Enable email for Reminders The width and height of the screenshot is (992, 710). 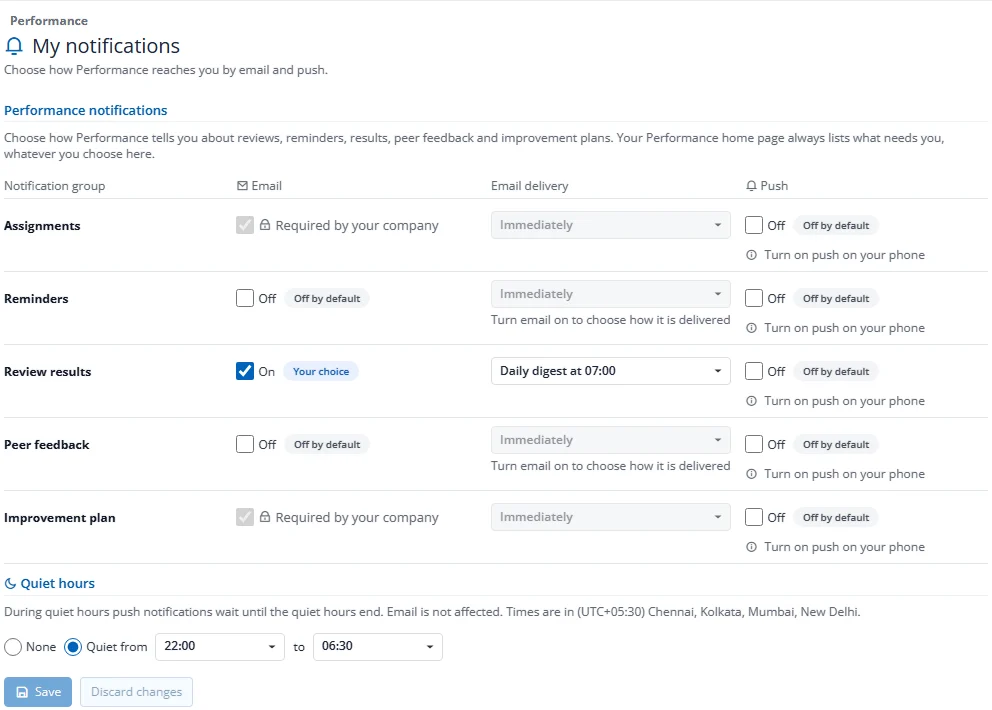tap(245, 298)
